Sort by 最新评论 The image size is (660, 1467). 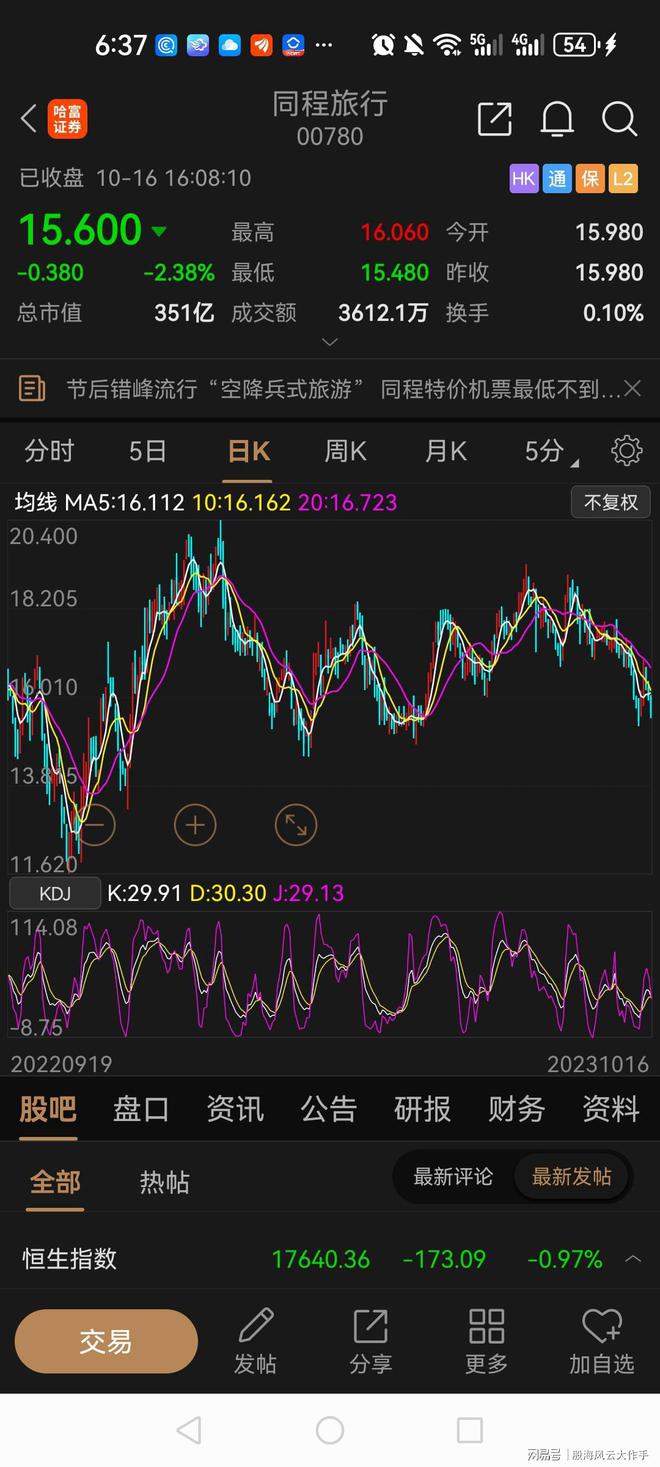coord(453,1177)
